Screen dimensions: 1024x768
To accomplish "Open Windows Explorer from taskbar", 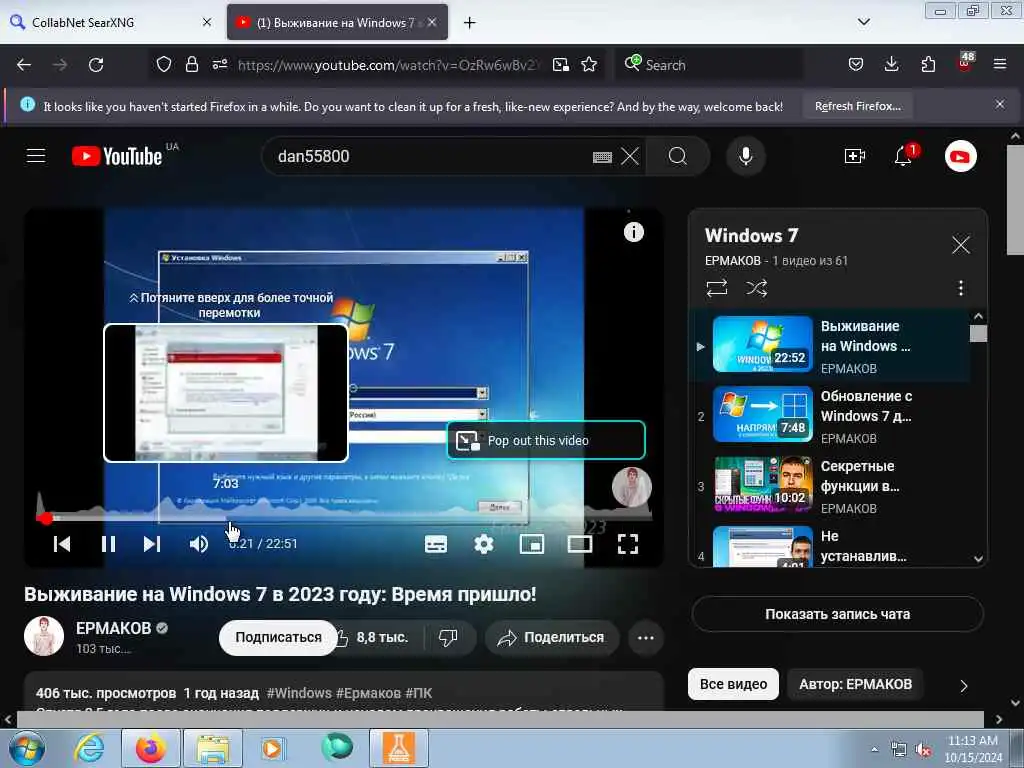I will pyautogui.click(x=213, y=748).
